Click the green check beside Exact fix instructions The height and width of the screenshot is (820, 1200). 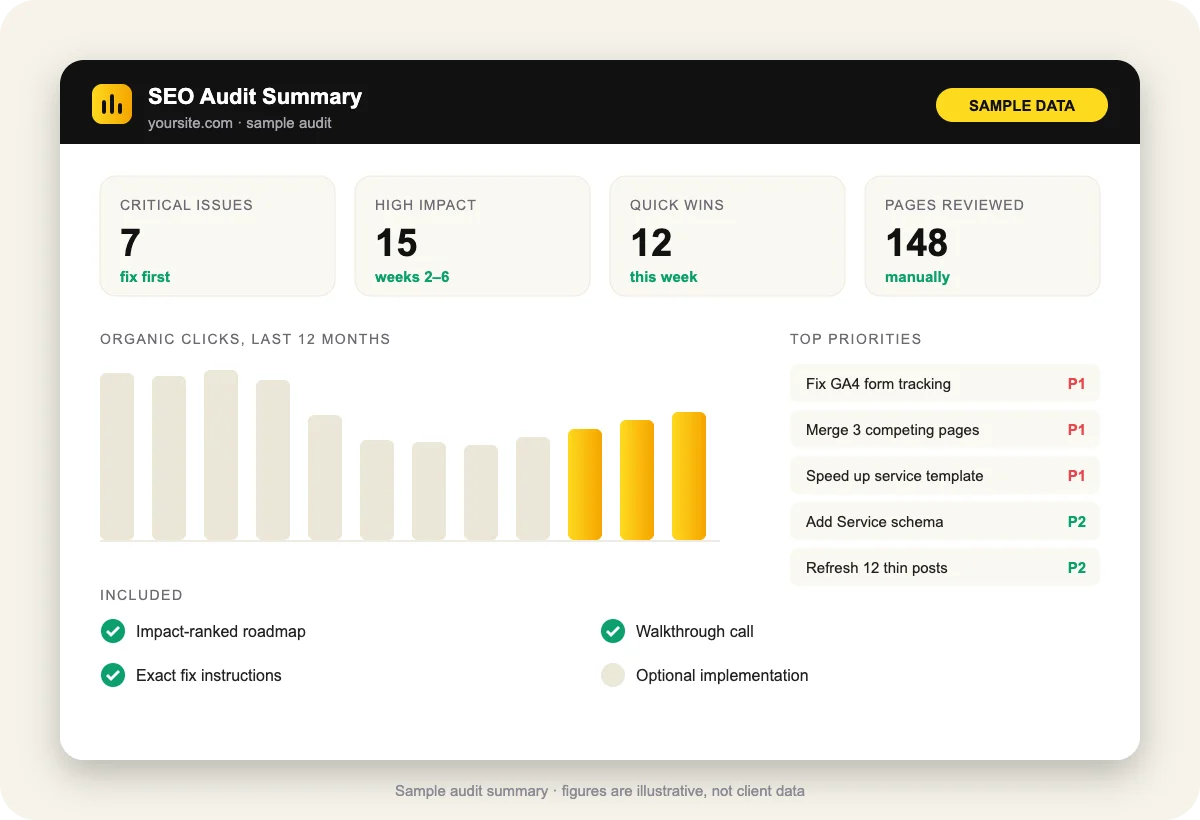(113, 675)
